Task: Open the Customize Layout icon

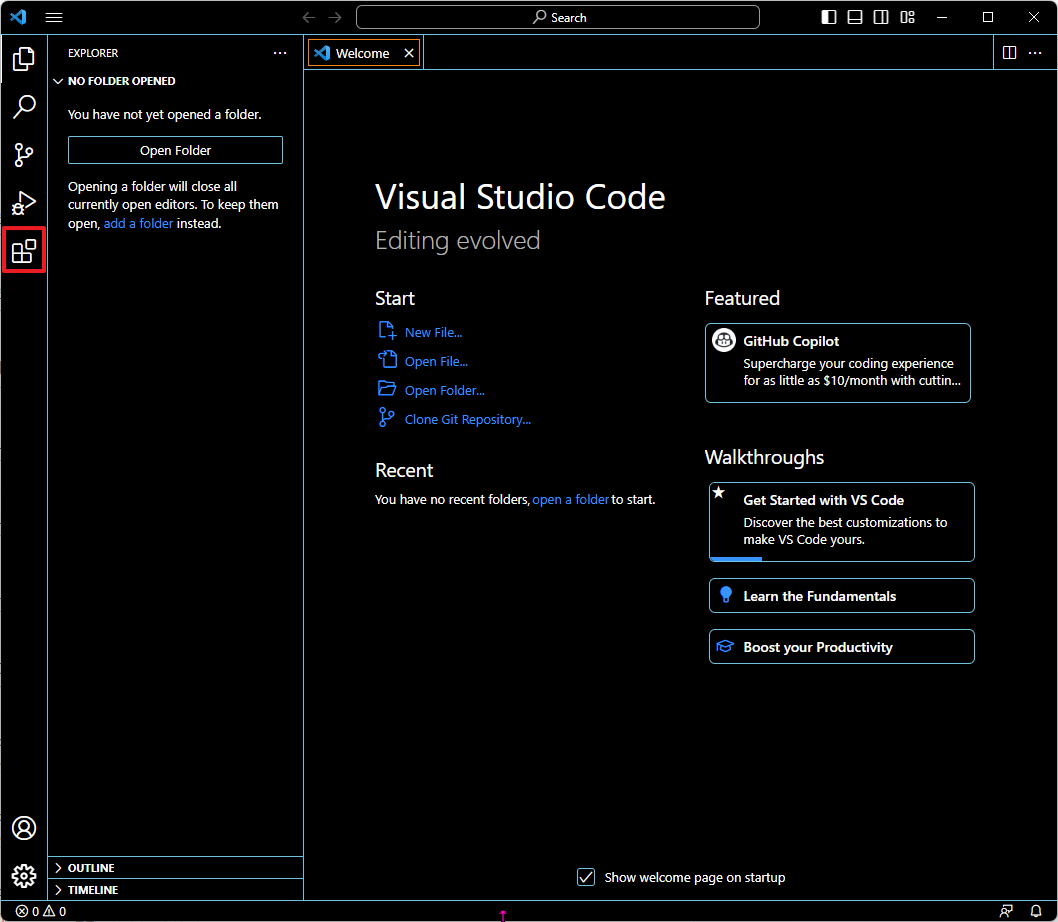Action: click(908, 18)
